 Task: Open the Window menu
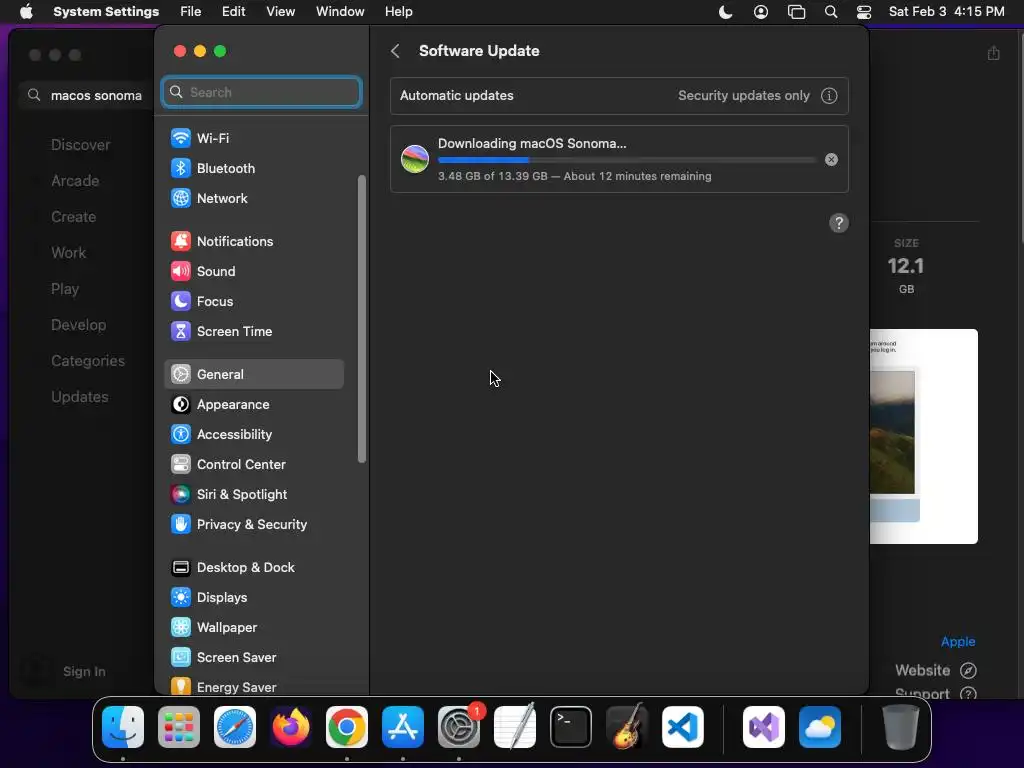pyautogui.click(x=340, y=12)
